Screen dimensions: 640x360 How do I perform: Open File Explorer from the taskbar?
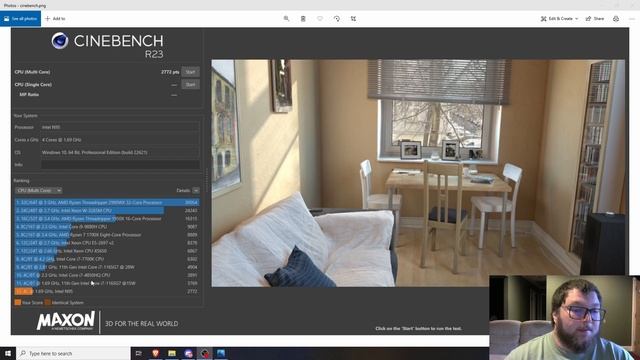(x=172, y=353)
